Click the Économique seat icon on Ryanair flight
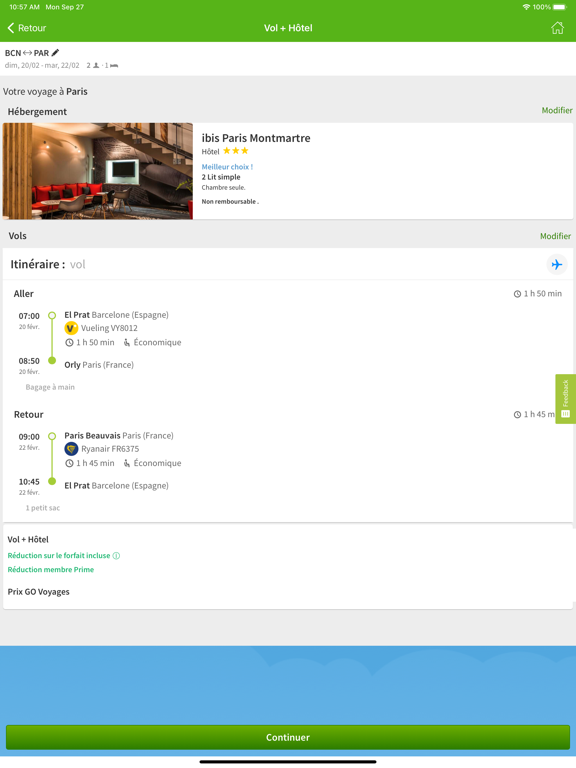The image size is (576, 768). (127, 463)
